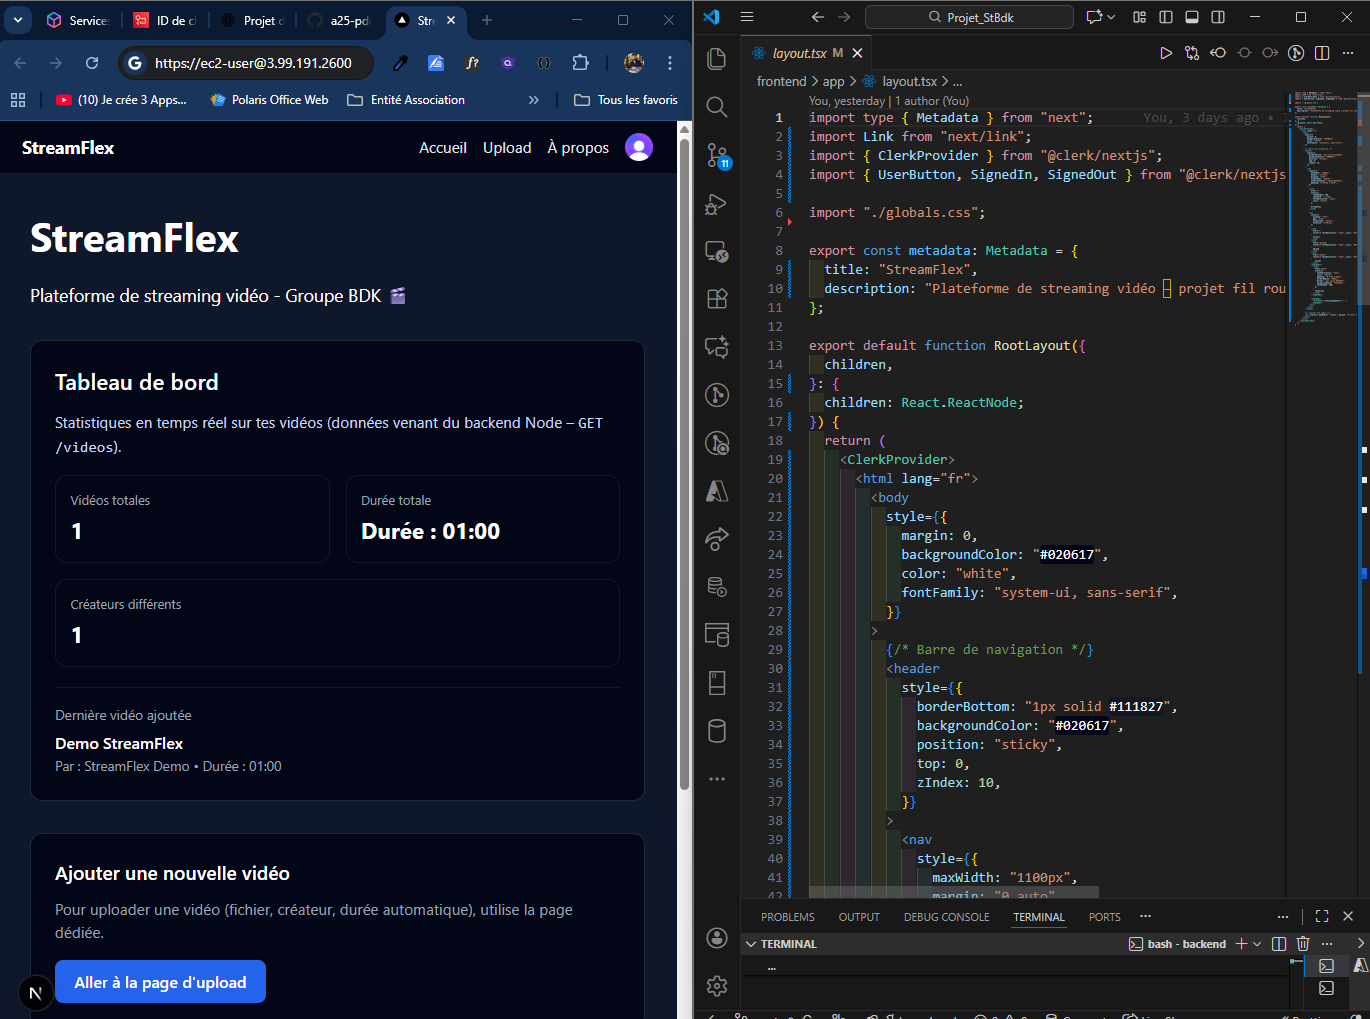This screenshot has height=1019, width=1370.
Task: Switch to the DEBUG CONSOLE tab
Action: (x=946, y=917)
